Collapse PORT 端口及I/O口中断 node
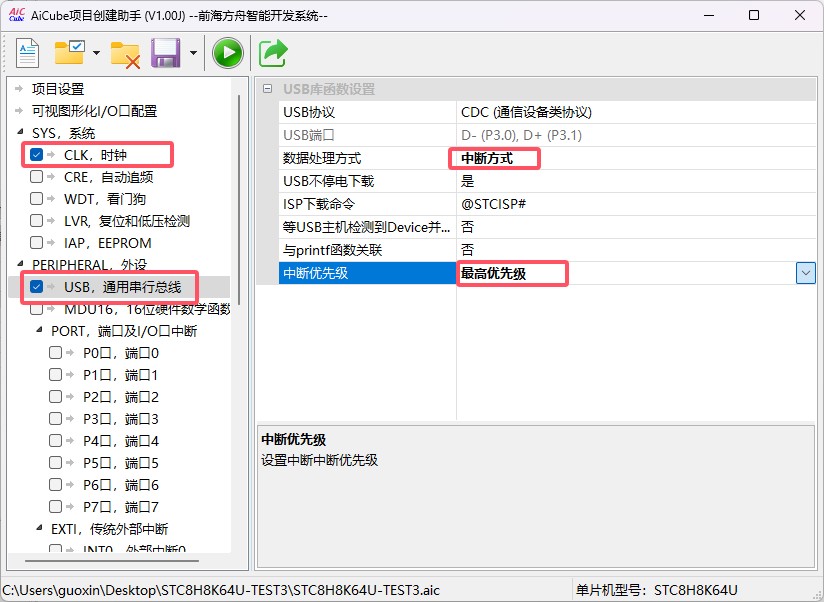Image resolution: width=824 pixels, height=602 pixels. click(39, 330)
